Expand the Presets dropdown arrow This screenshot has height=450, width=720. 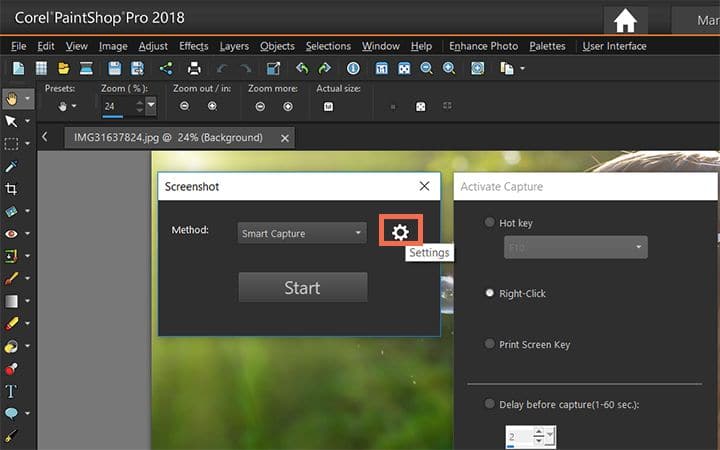pos(73,107)
